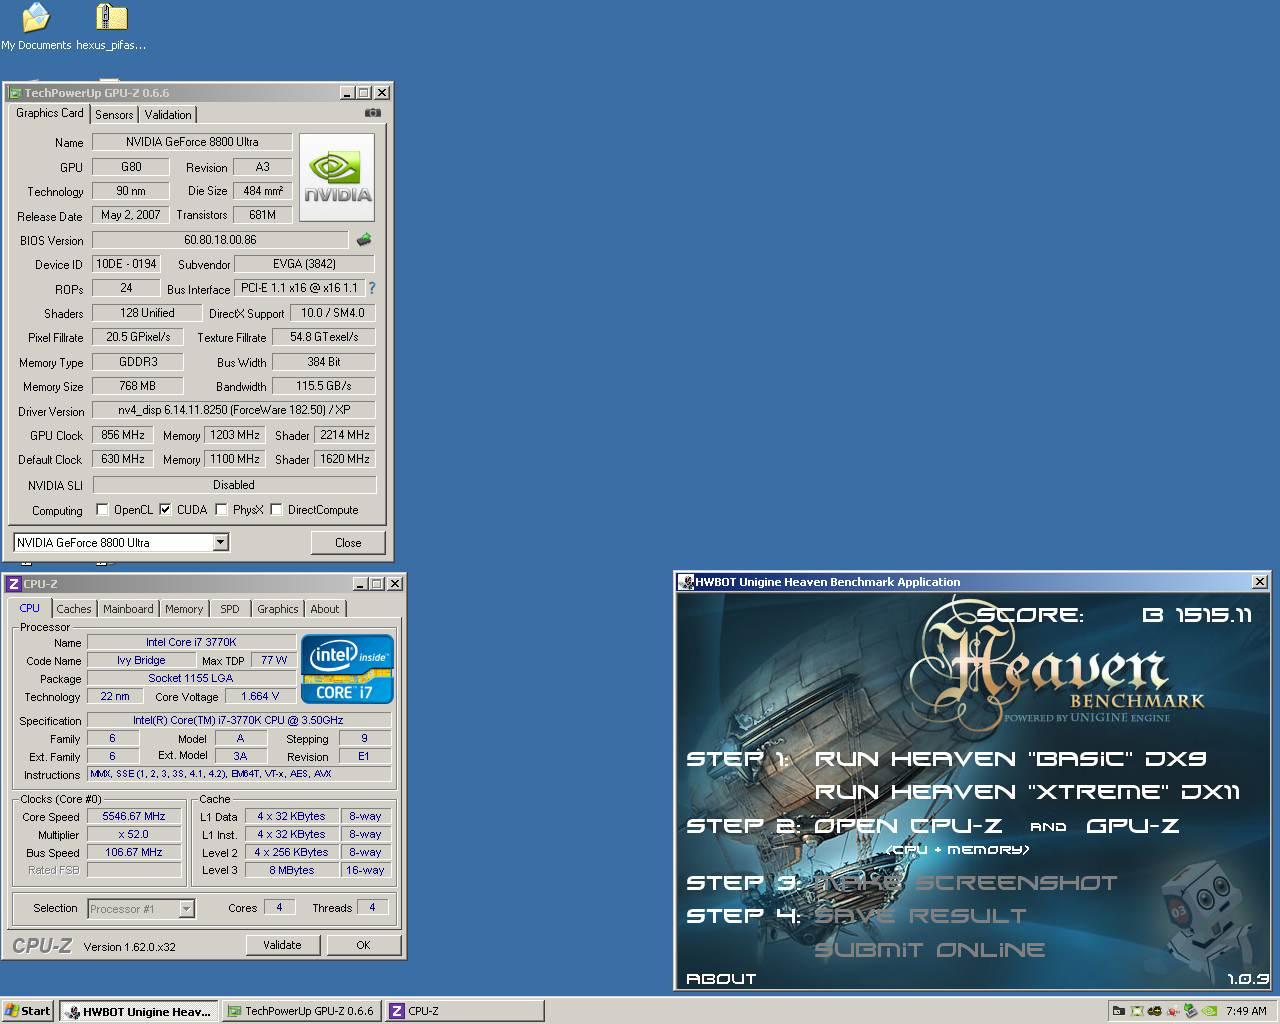Click the GPU Clock value 856 MHz
1280x1024 pixels.
[123, 435]
